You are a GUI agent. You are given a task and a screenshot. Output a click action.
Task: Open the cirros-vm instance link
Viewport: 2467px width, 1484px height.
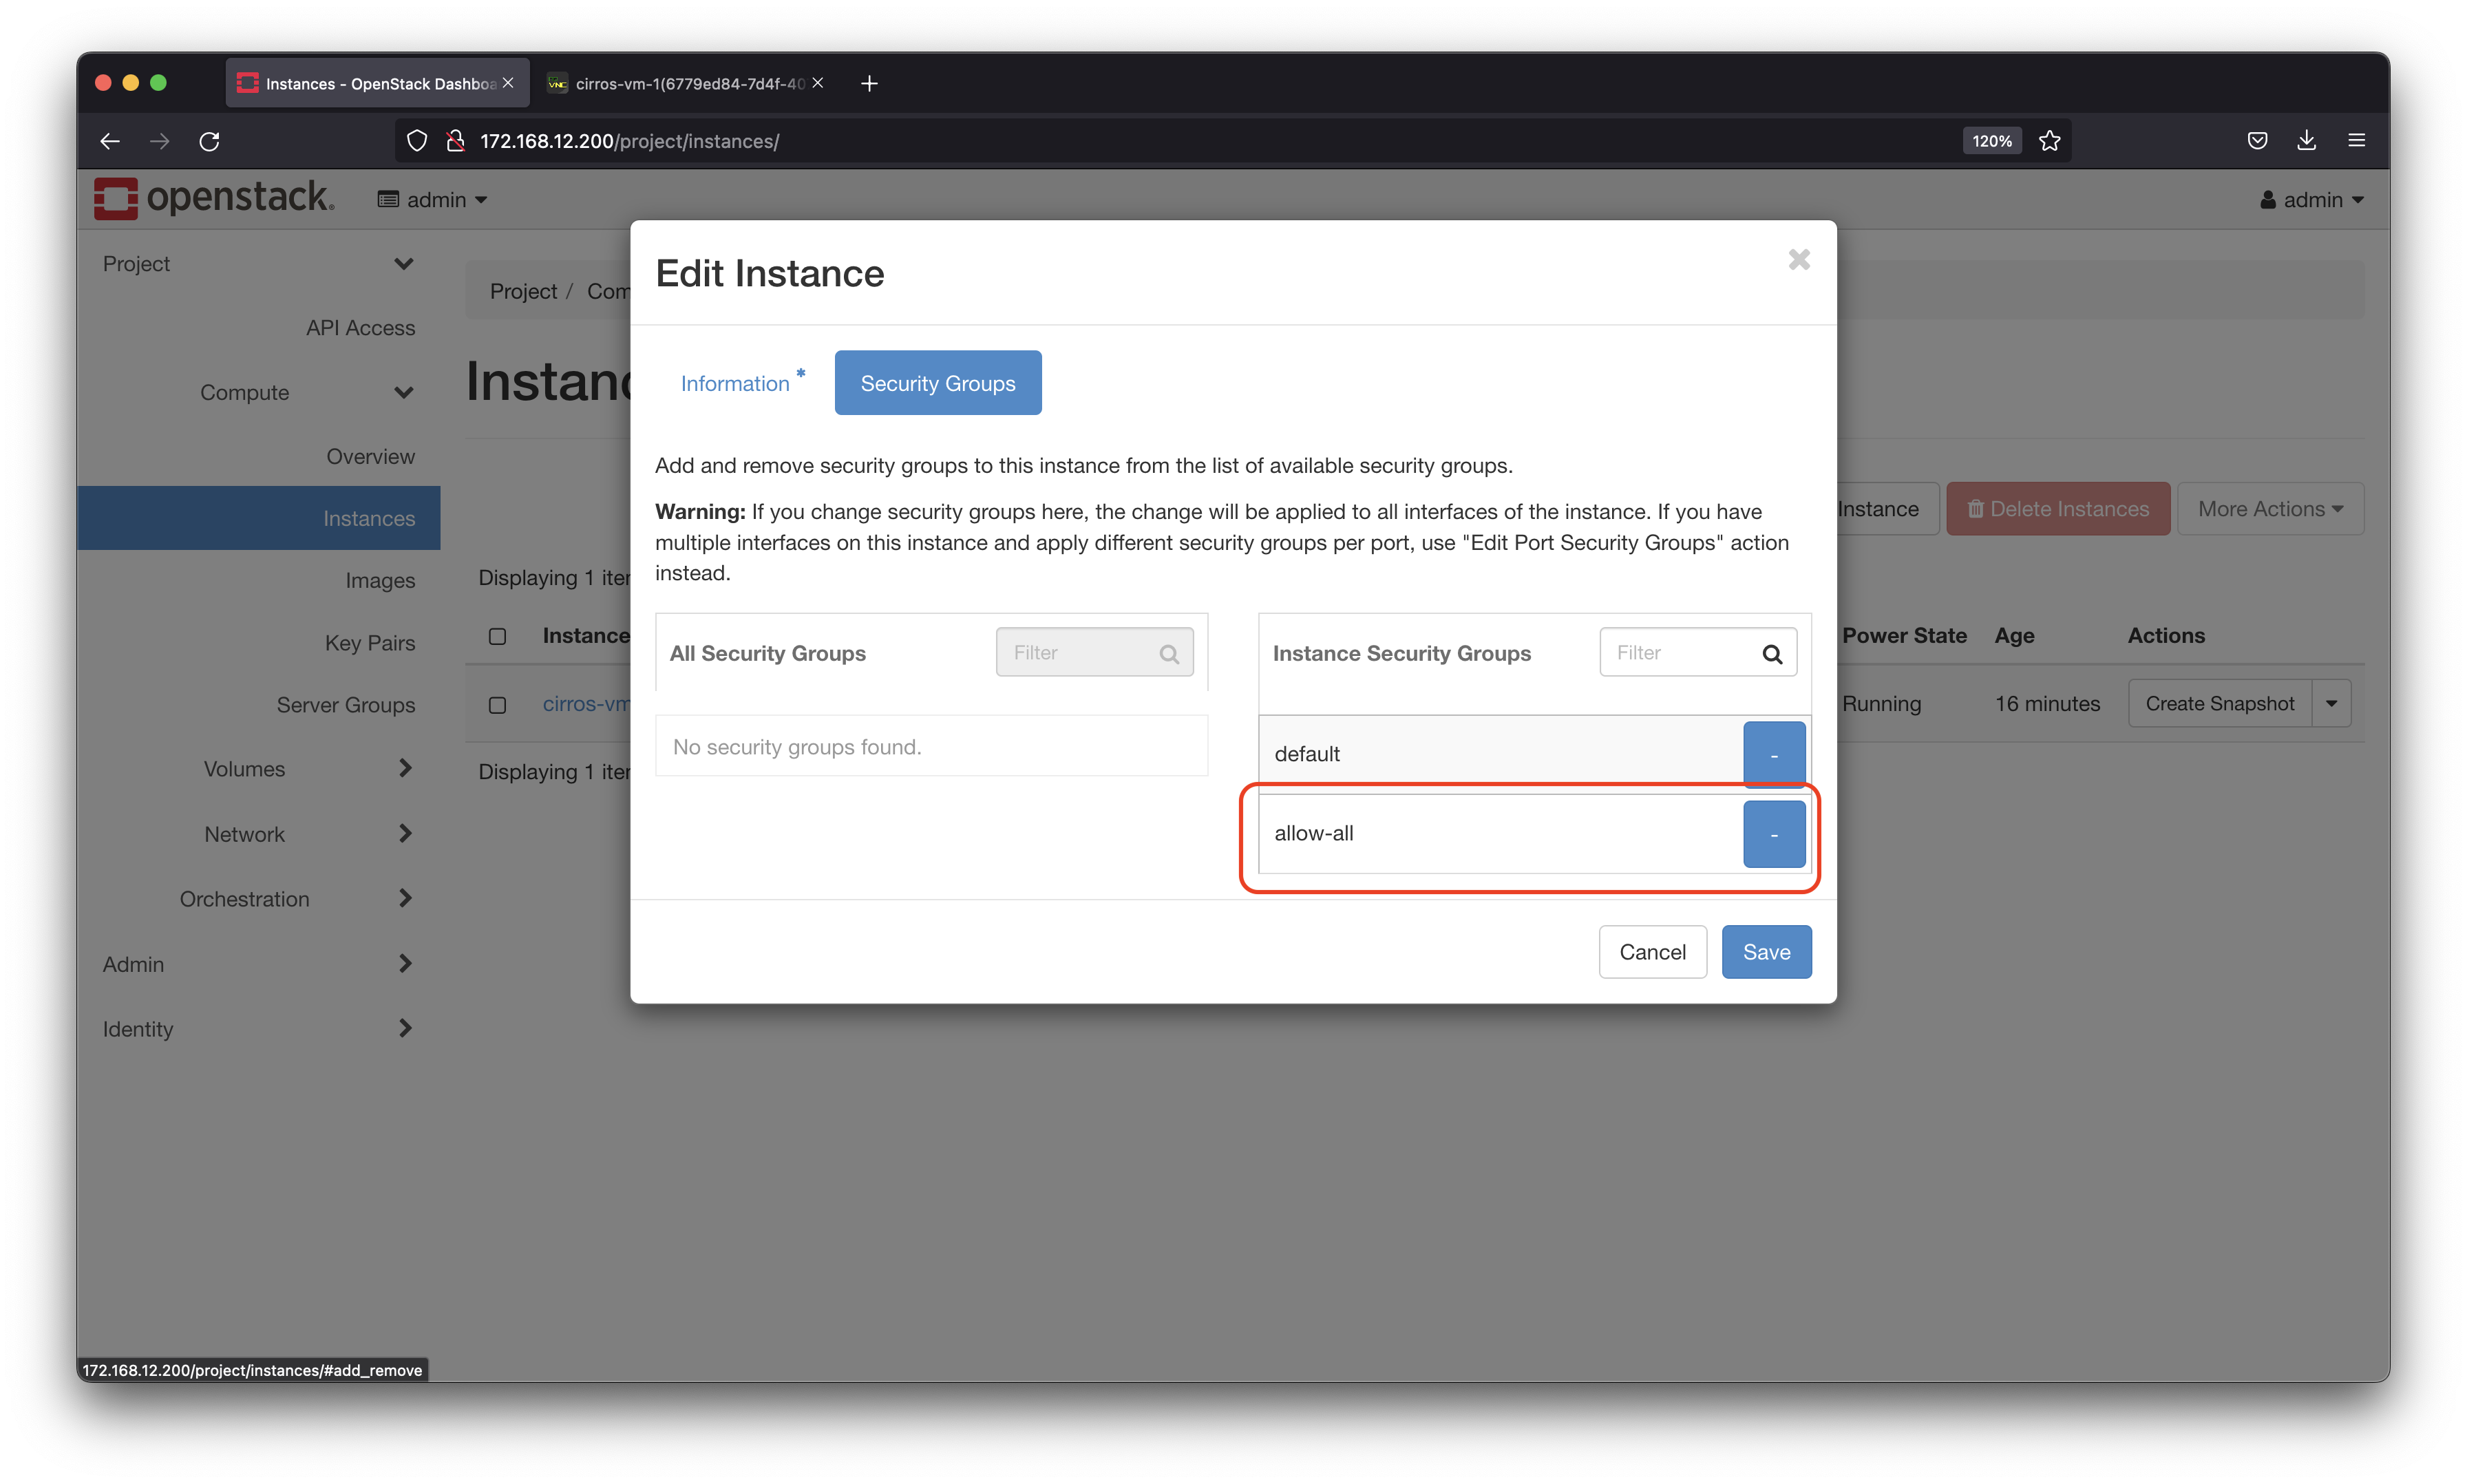(586, 704)
